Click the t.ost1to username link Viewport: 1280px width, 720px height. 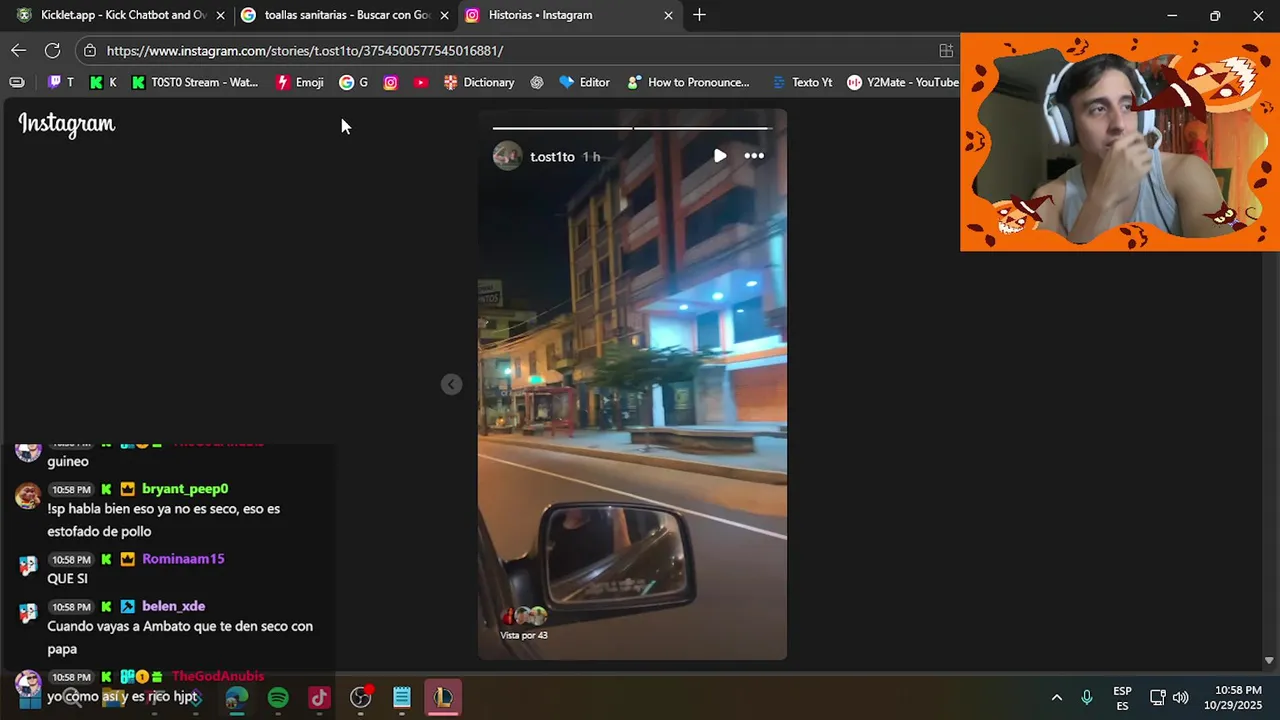[552, 157]
